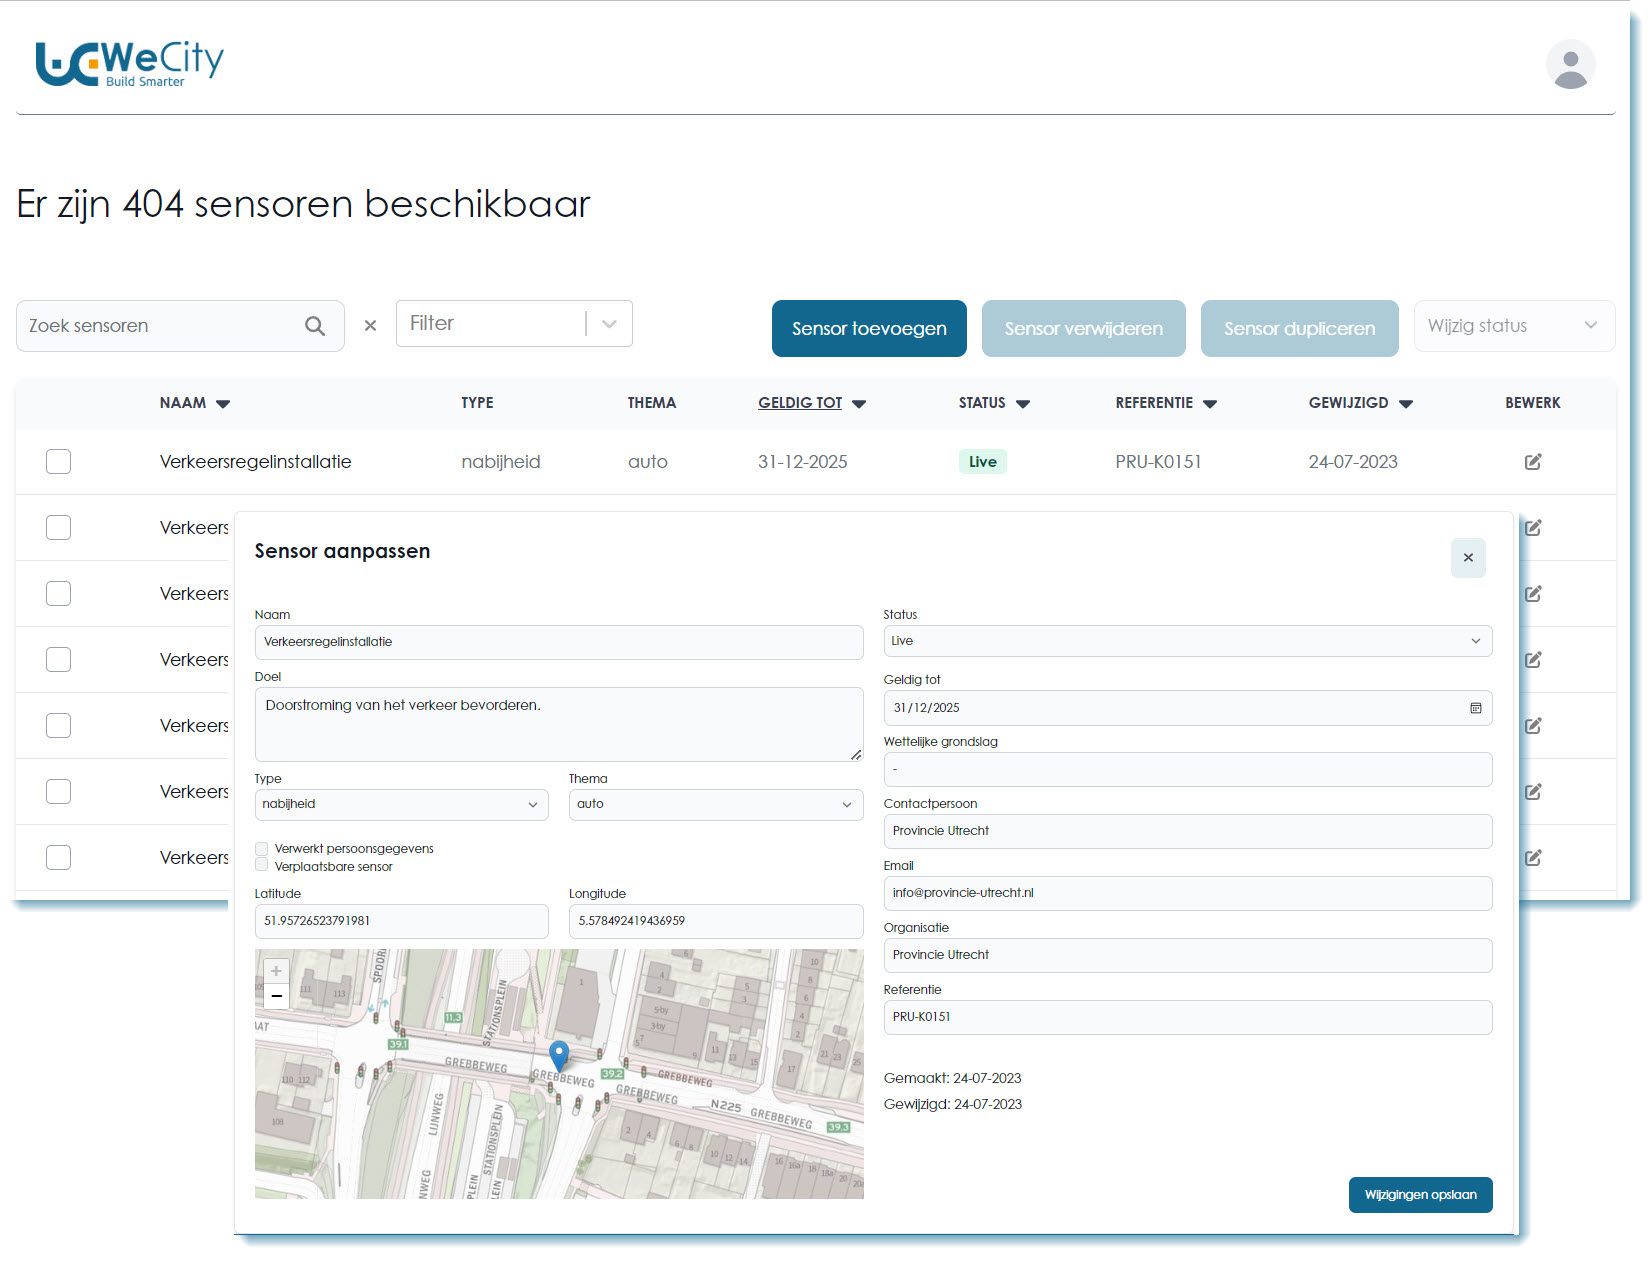1652x1268 pixels.
Task: Click the Sensor dupliceren button
Action: 1299,328
